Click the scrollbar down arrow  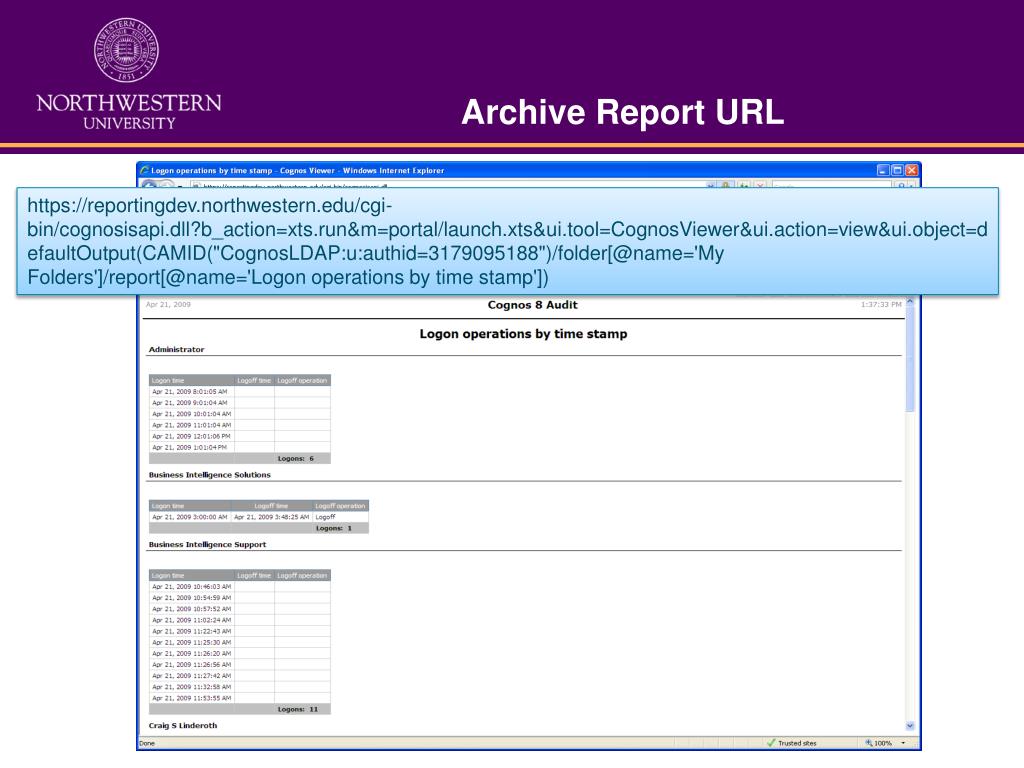click(x=910, y=726)
